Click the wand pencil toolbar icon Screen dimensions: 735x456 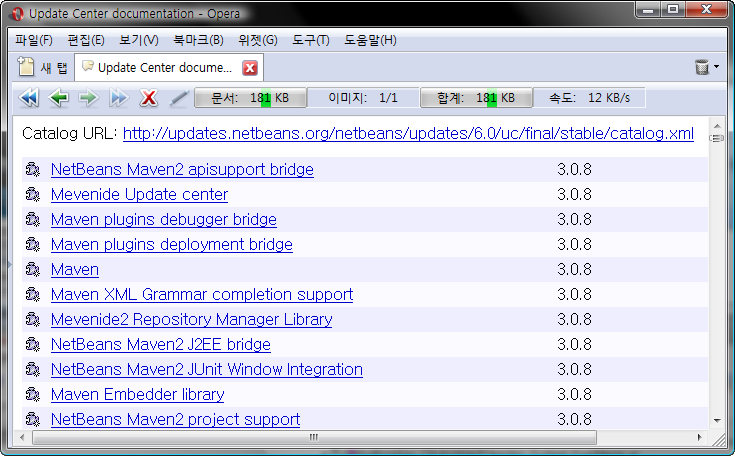point(179,98)
